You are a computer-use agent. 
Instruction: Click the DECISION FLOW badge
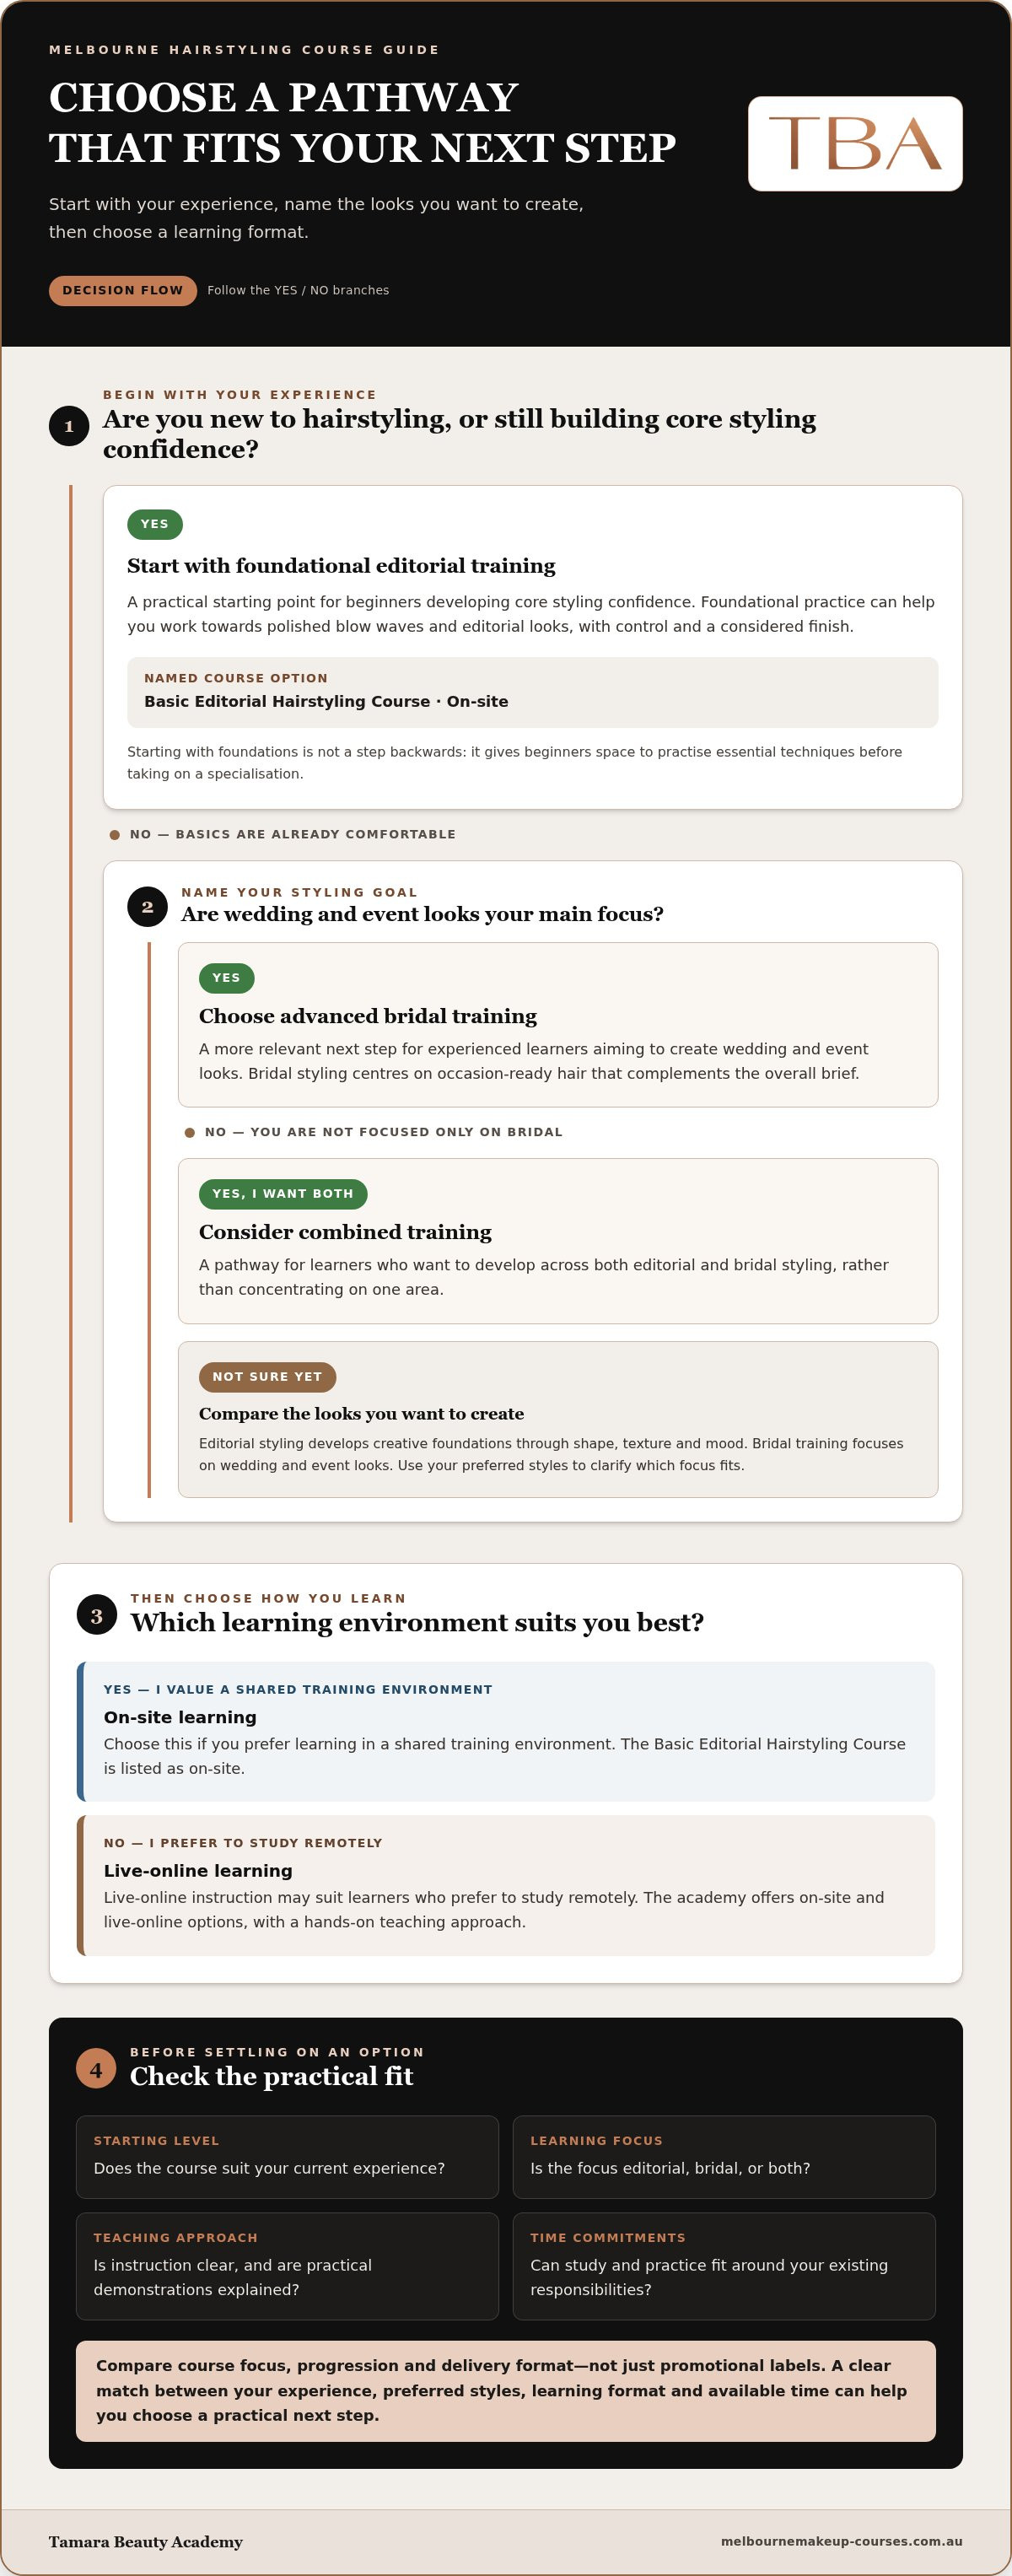pyautogui.click(x=123, y=290)
